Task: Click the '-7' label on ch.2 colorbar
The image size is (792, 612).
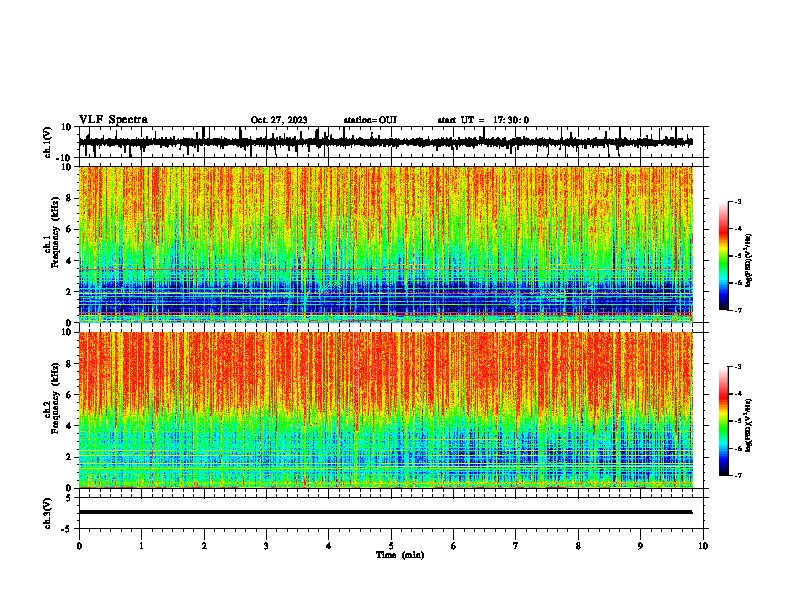Action: tap(737, 475)
